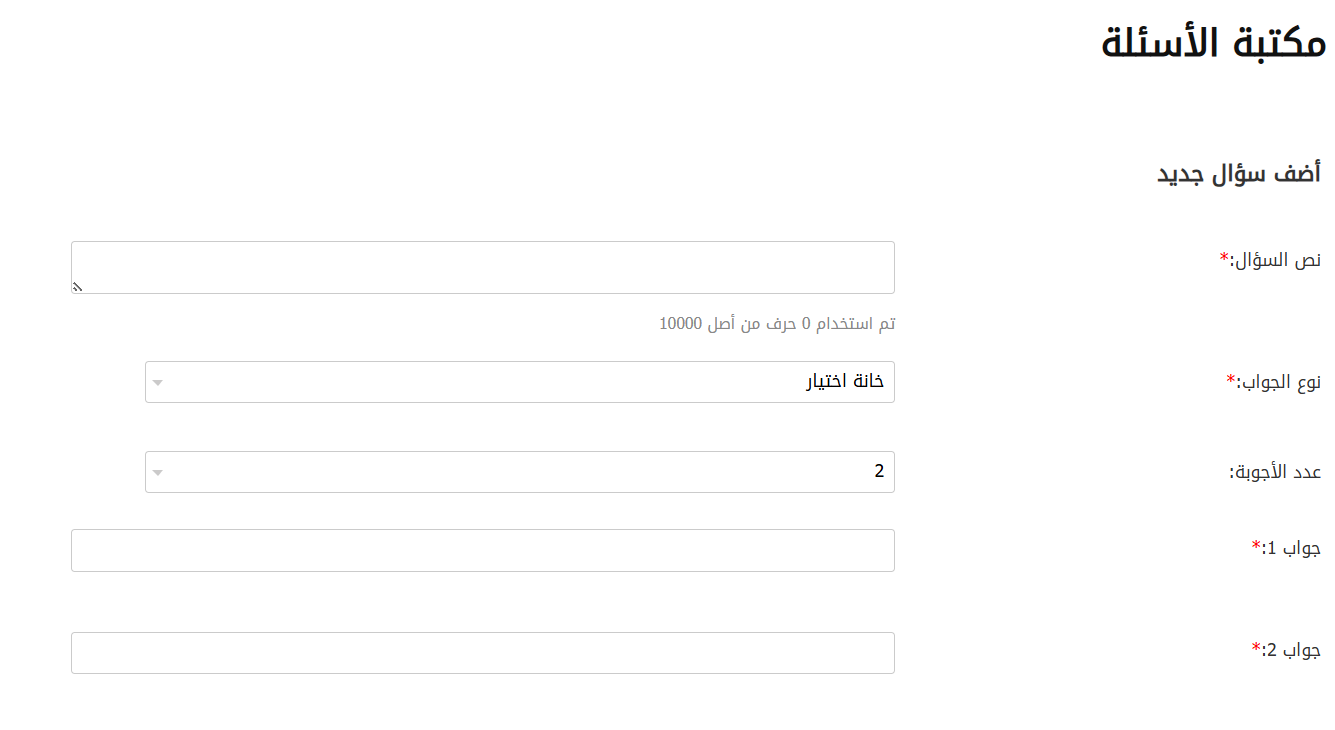The height and width of the screenshot is (730, 1335).
Task: Click the red asterisk beside نص السؤال
Action: point(1224,258)
